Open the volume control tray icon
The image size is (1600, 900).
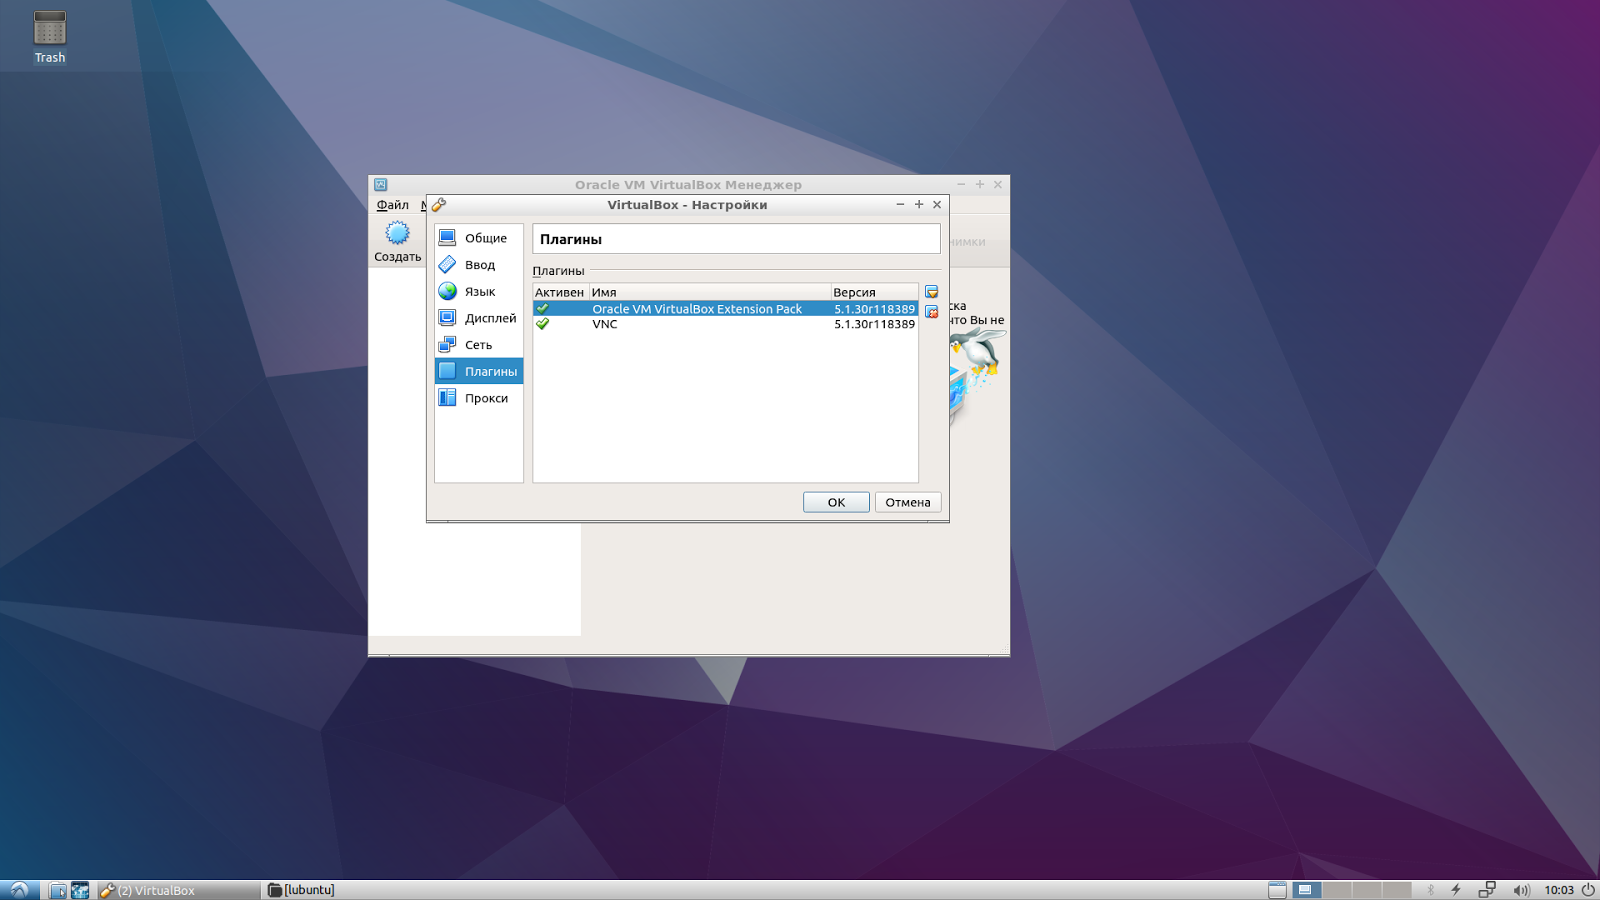pos(1521,890)
